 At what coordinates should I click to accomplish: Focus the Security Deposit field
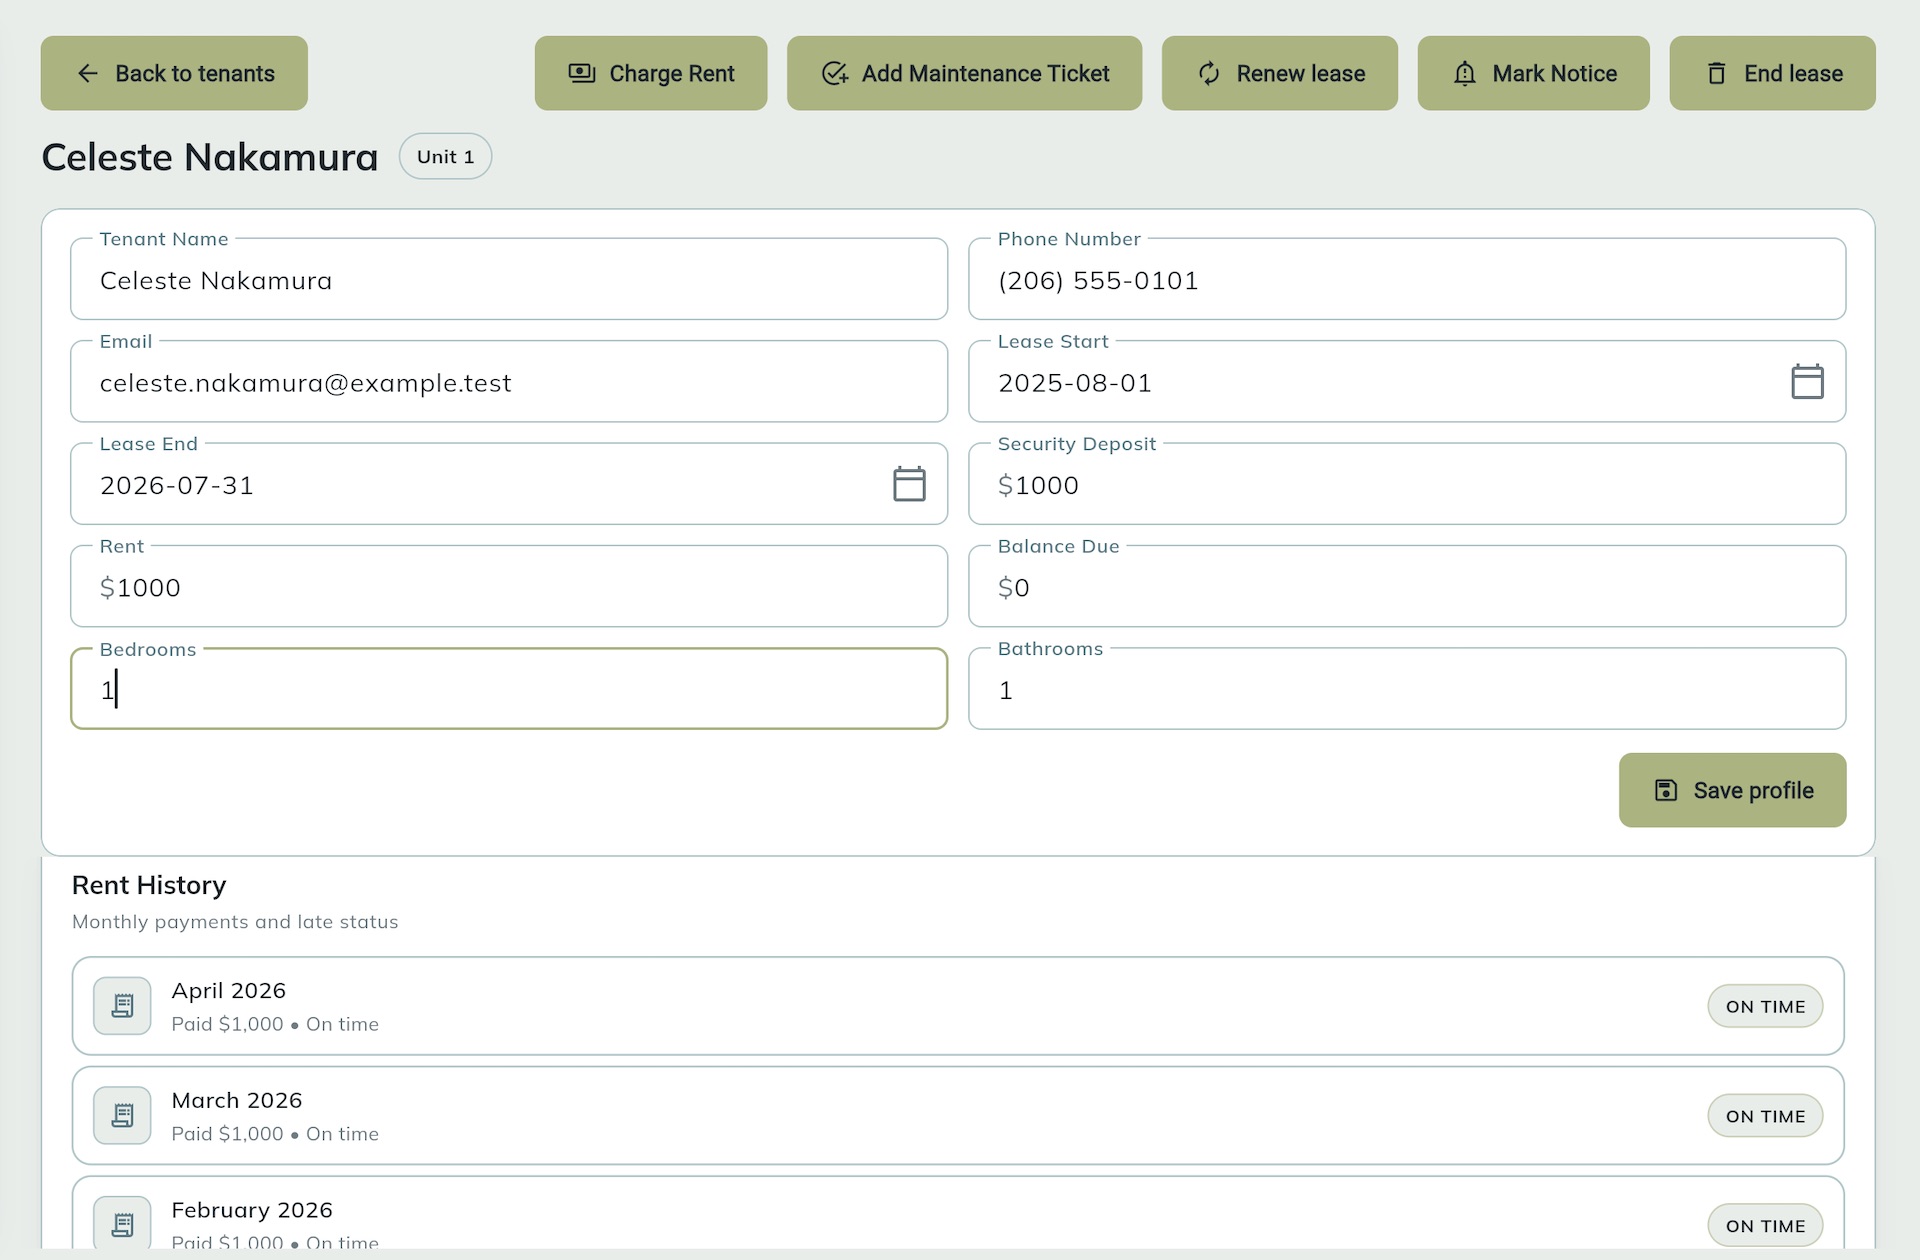coord(1407,484)
